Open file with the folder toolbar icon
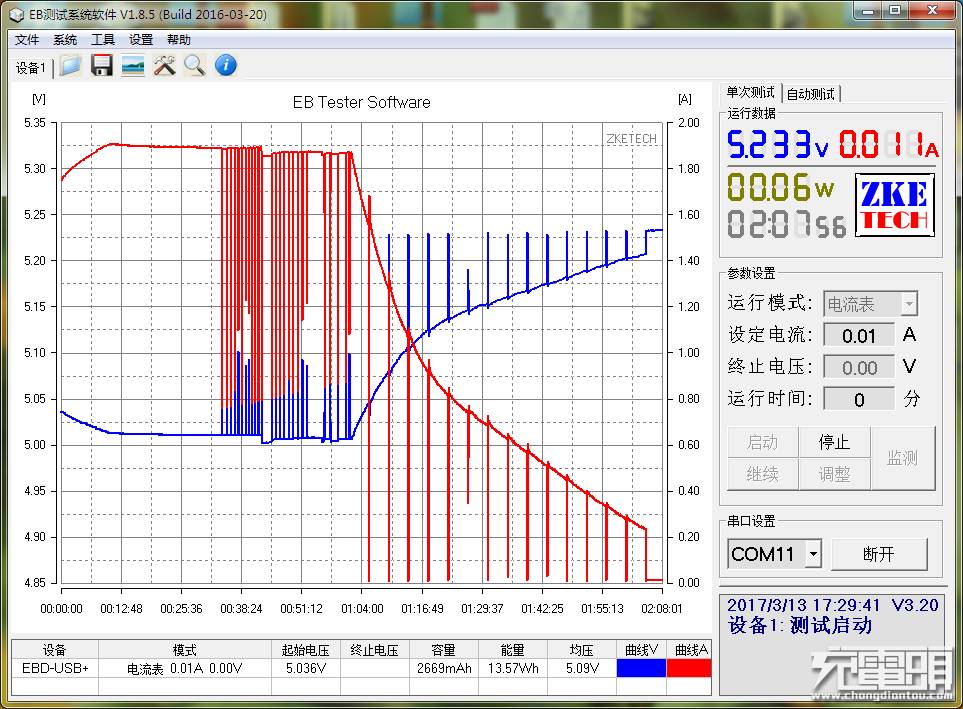963x709 pixels. 70,65
